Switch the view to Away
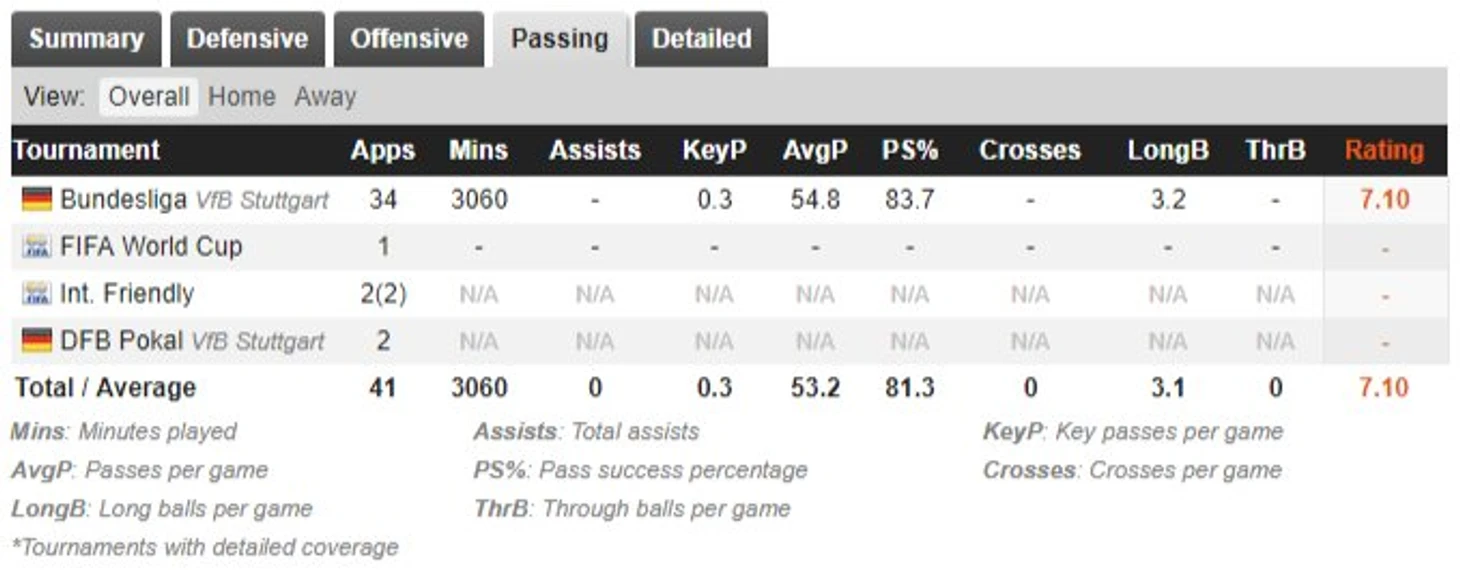Image resolution: width=1460 pixels, height=570 pixels. coord(325,97)
